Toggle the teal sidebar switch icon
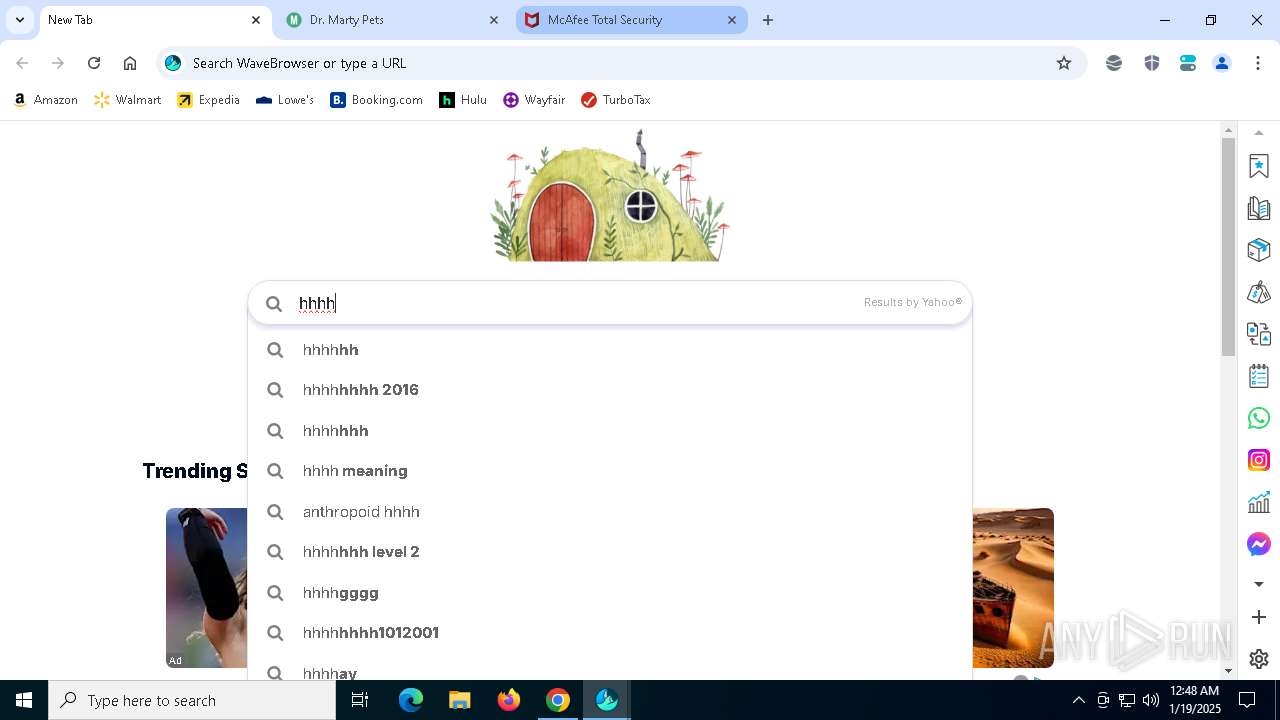Image resolution: width=1280 pixels, height=720 pixels. (x=1188, y=63)
